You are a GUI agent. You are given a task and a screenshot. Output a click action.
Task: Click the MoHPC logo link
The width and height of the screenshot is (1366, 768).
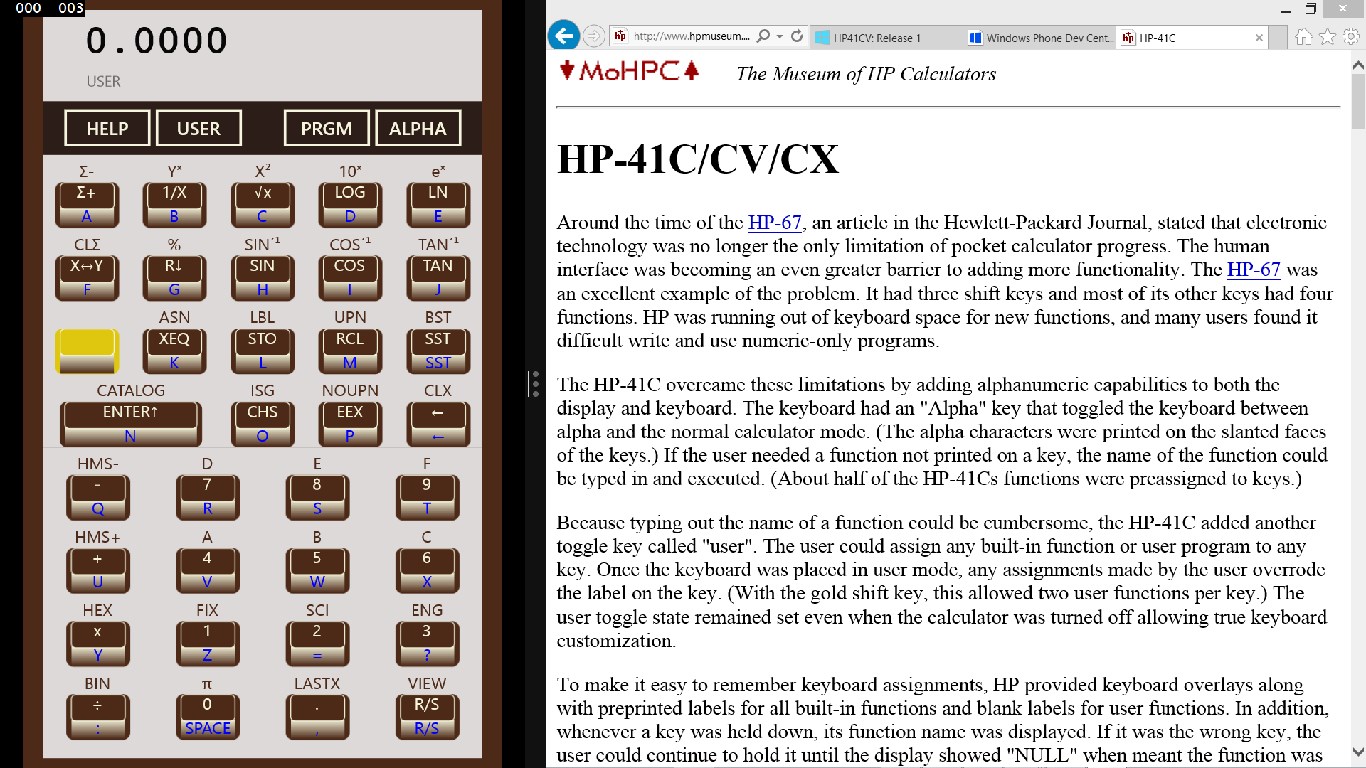pos(630,71)
